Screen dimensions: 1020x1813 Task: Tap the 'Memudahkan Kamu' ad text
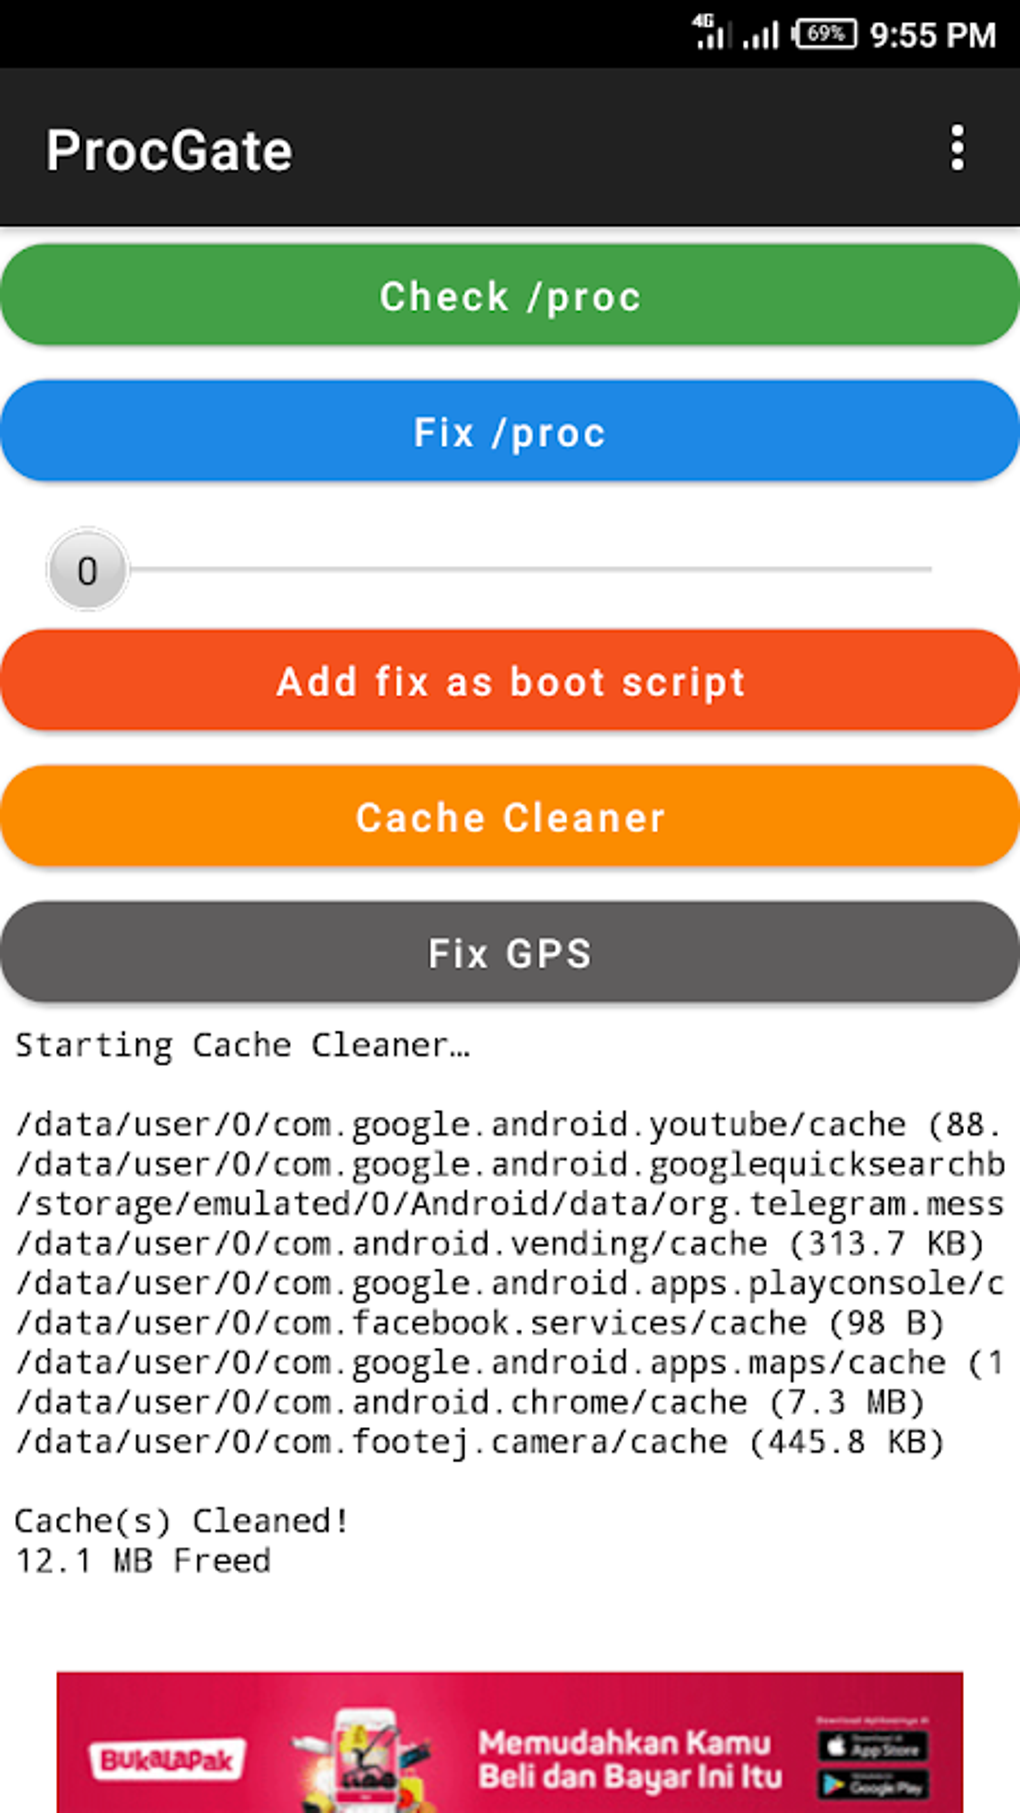click(624, 1743)
